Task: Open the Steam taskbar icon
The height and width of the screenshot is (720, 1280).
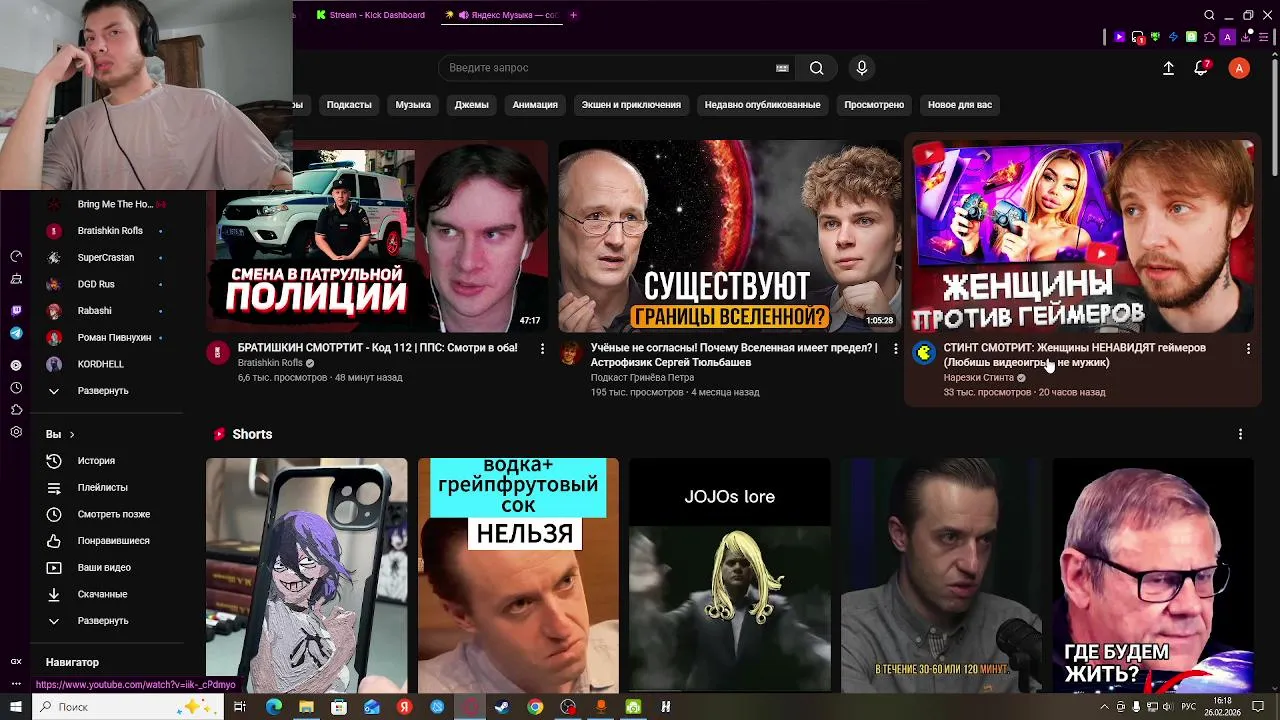Action: point(502,707)
